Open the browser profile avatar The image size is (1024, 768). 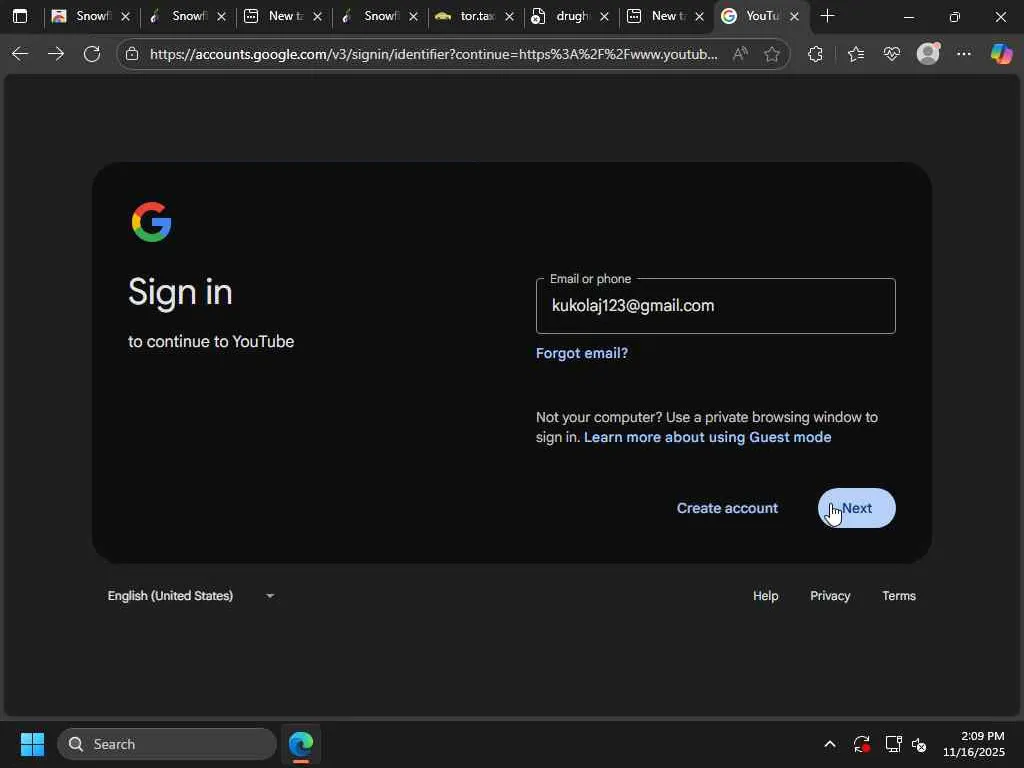point(928,54)
